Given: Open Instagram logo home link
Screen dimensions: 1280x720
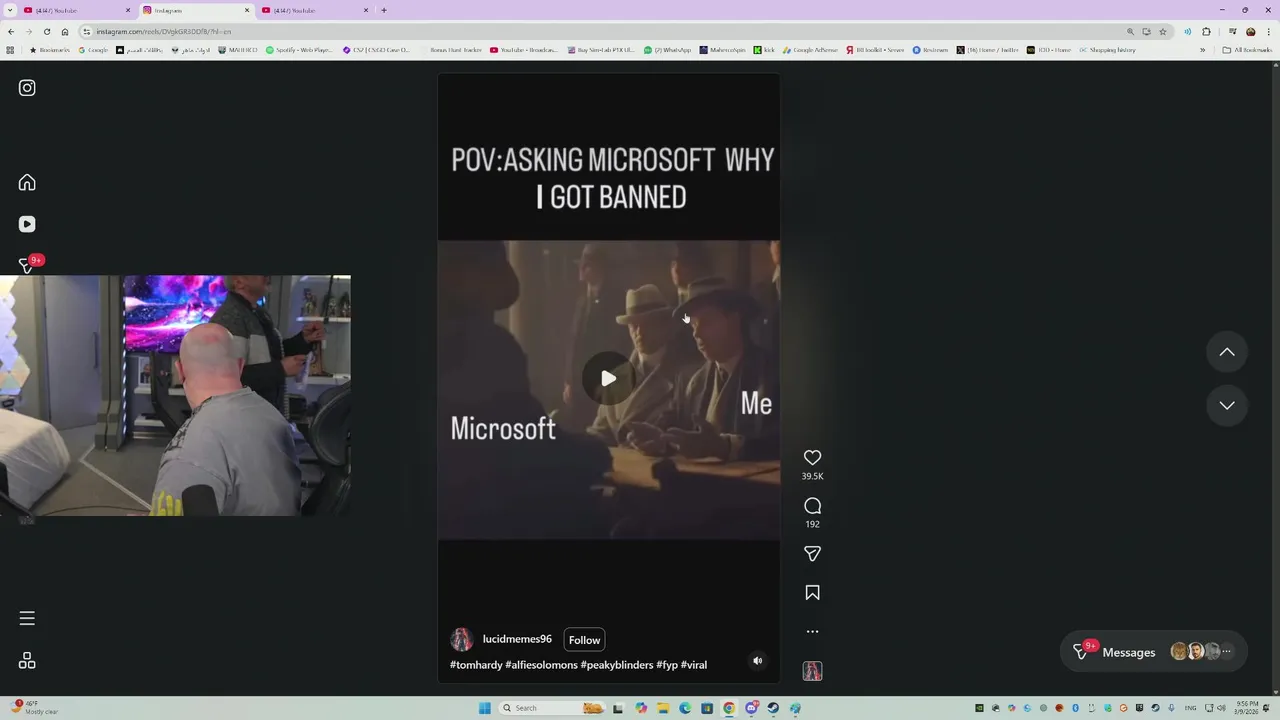Looking at the screenshot, I should [27, 88].
